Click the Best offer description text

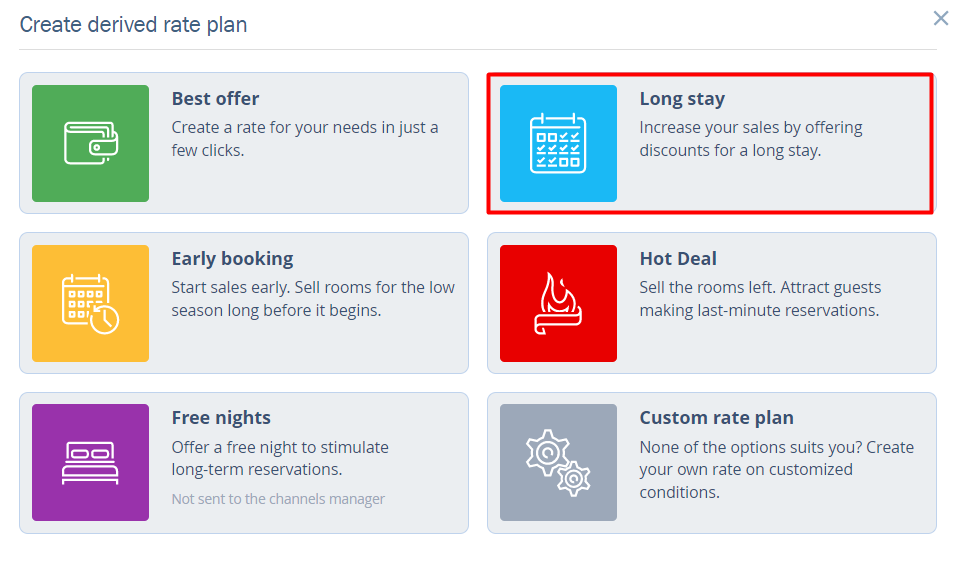[304, 139]
